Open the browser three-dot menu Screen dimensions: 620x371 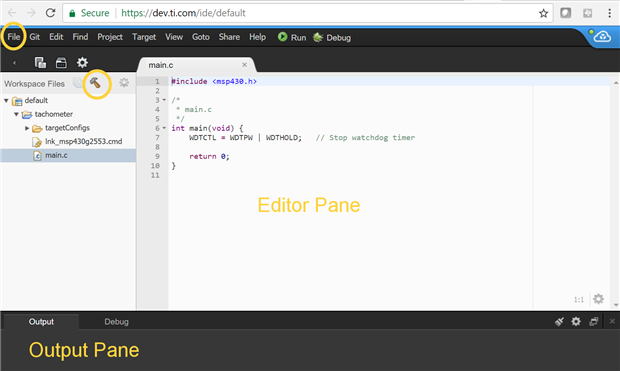coord(609,13)
